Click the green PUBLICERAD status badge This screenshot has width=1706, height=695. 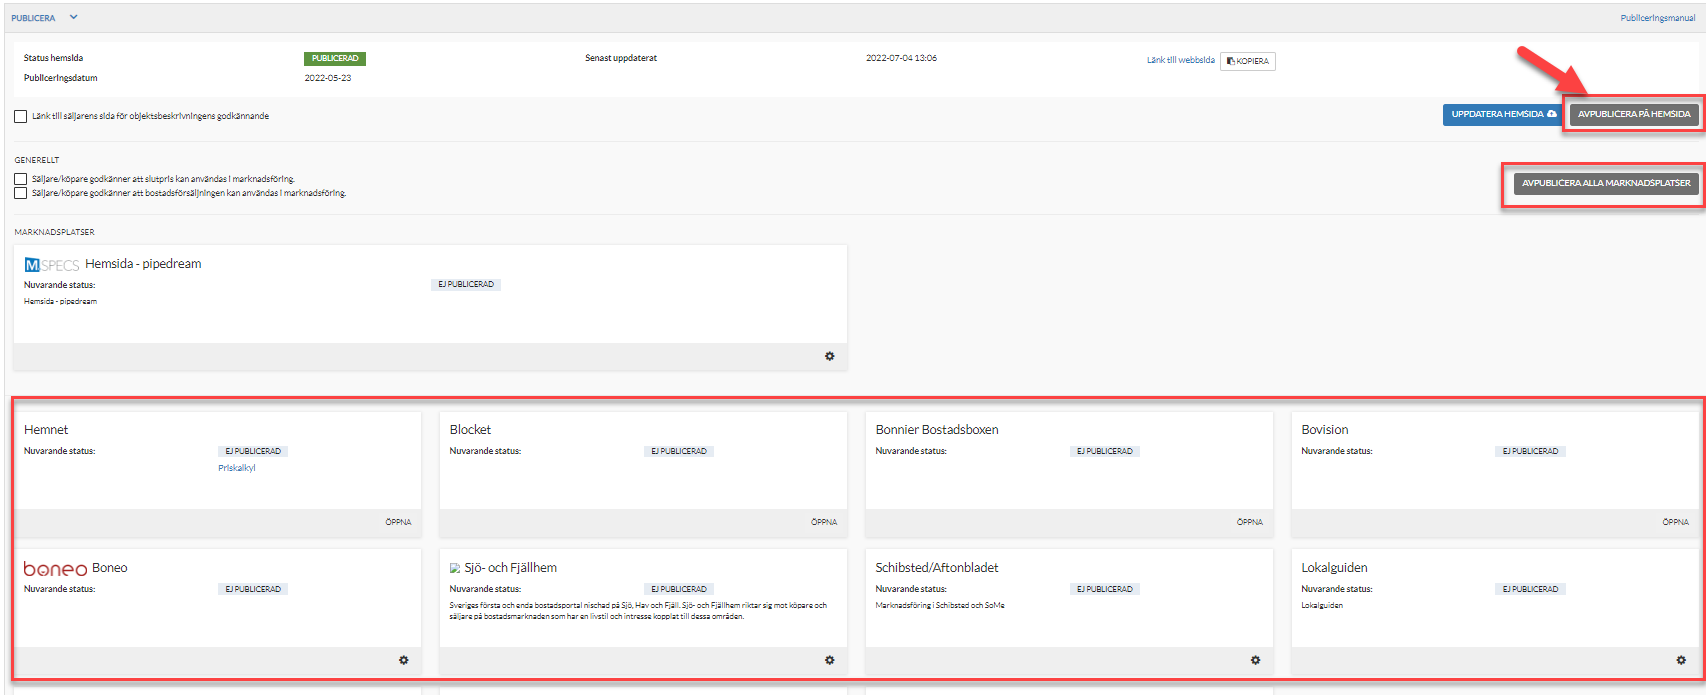pyautogui.click(x=335, y=59)
